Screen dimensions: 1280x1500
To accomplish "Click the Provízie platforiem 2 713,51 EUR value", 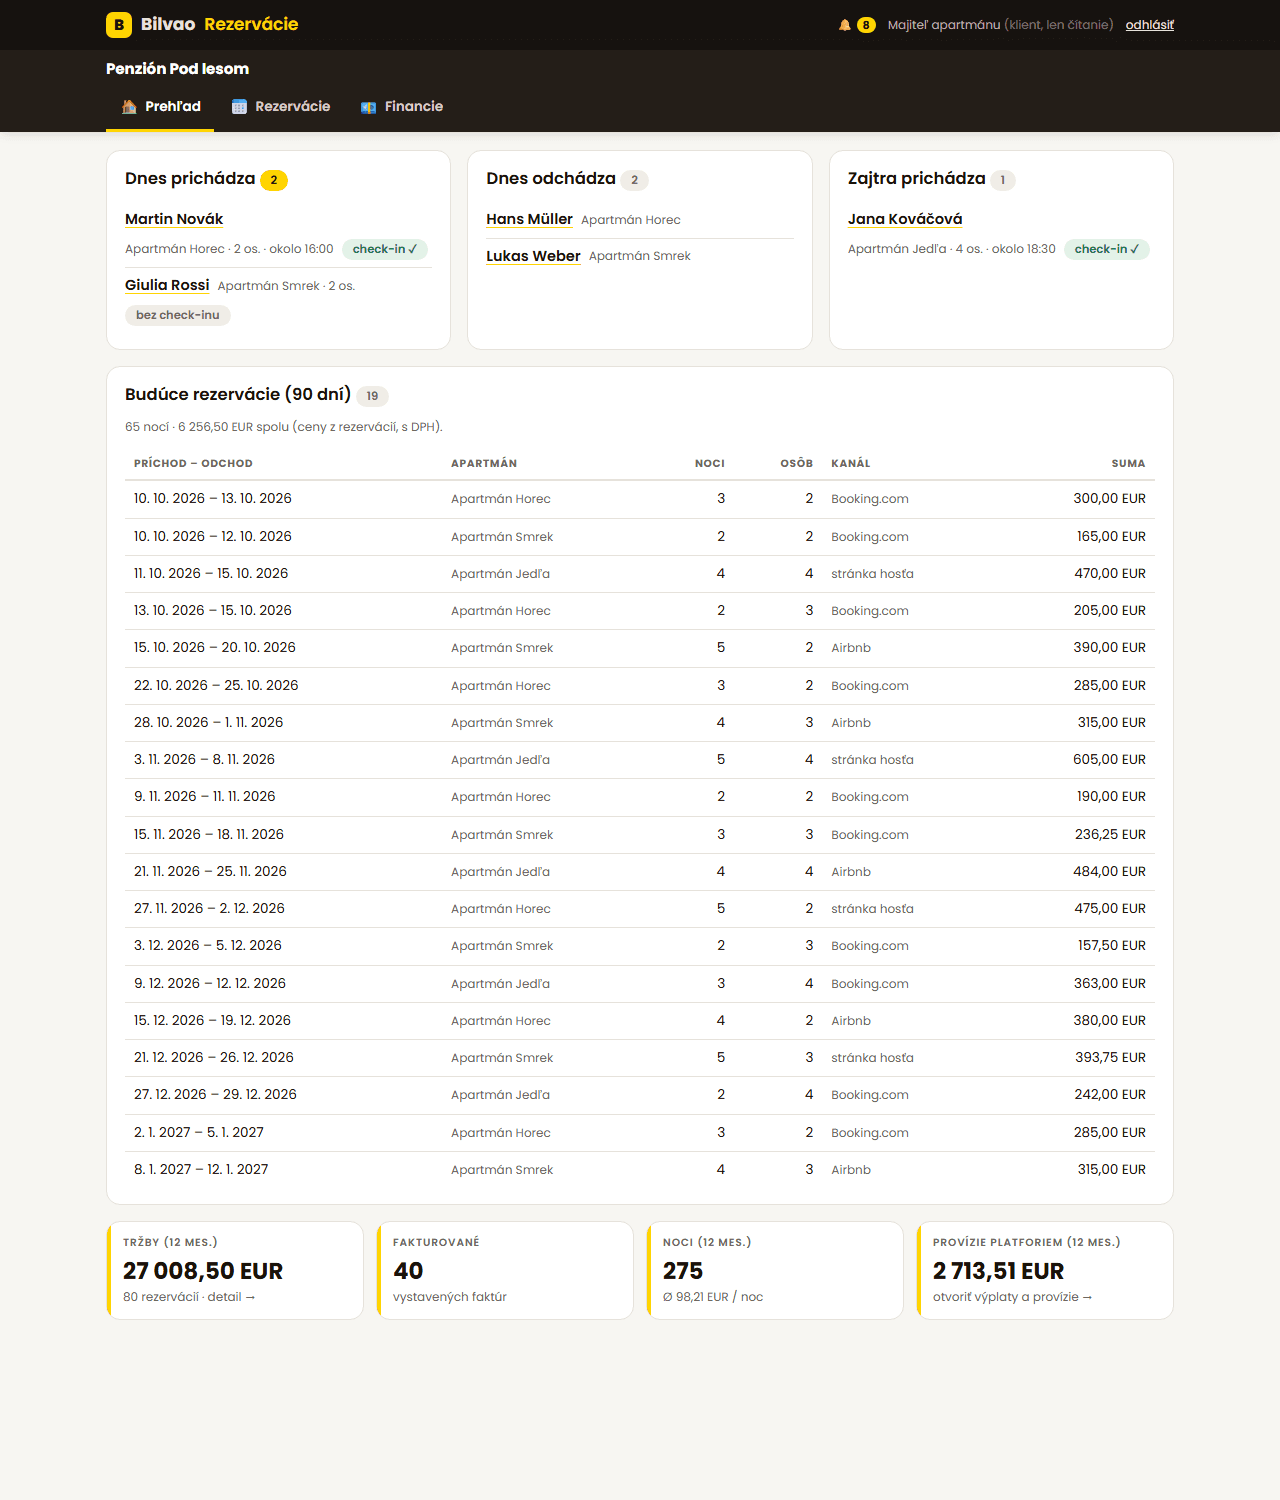I will pos(998,1271).
